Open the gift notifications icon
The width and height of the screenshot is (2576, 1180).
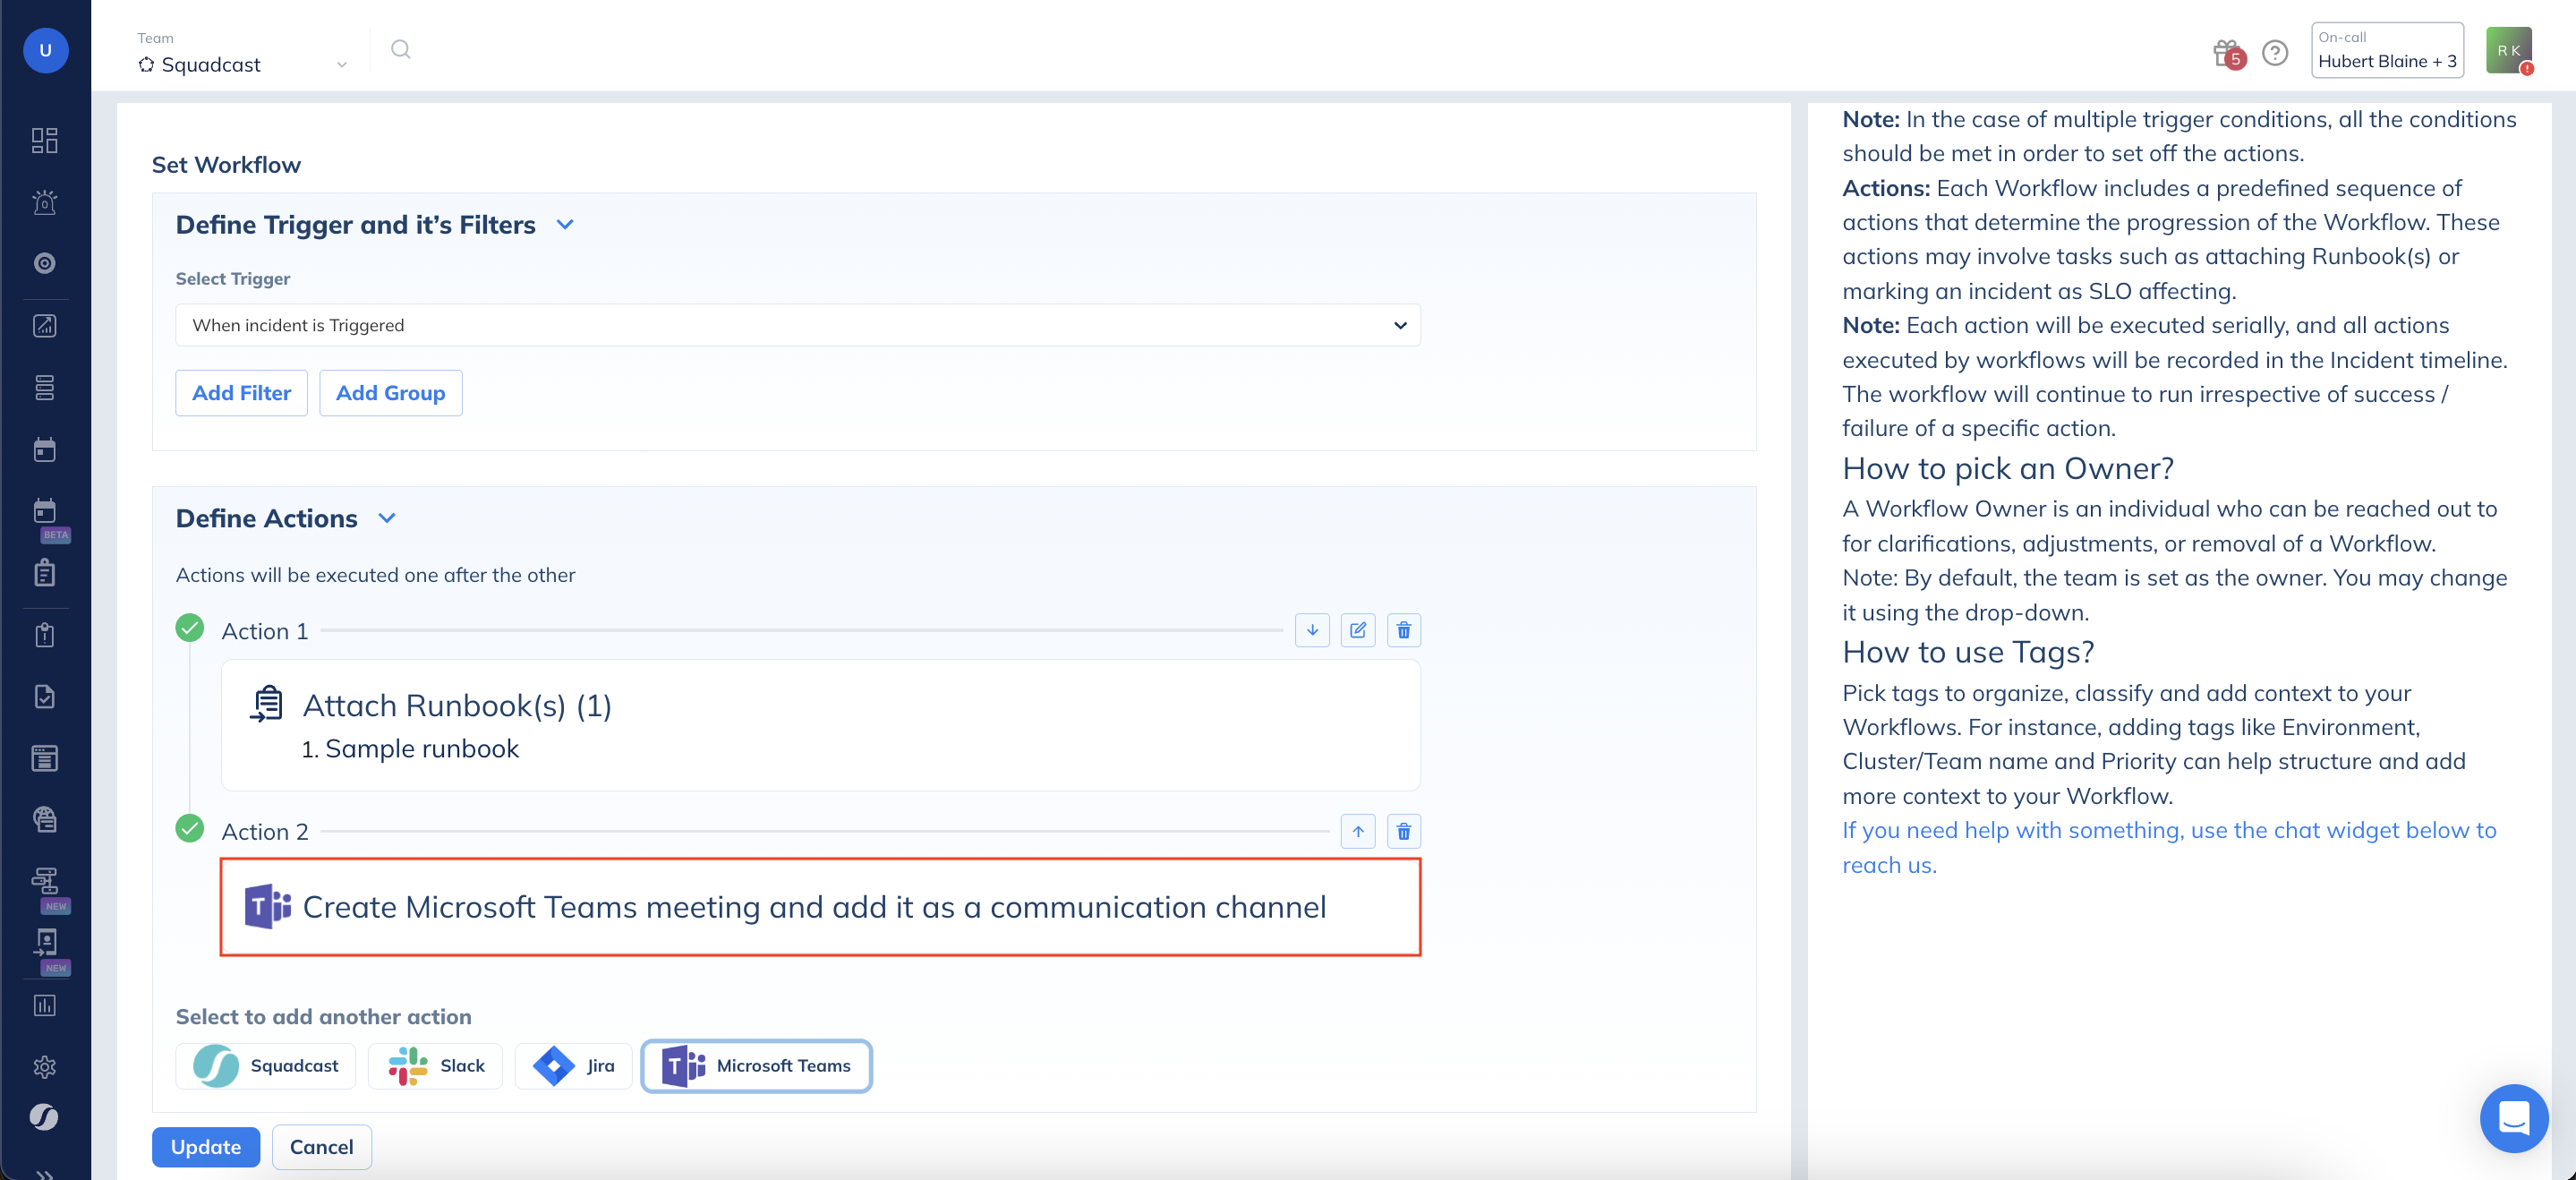point(2226,52)
